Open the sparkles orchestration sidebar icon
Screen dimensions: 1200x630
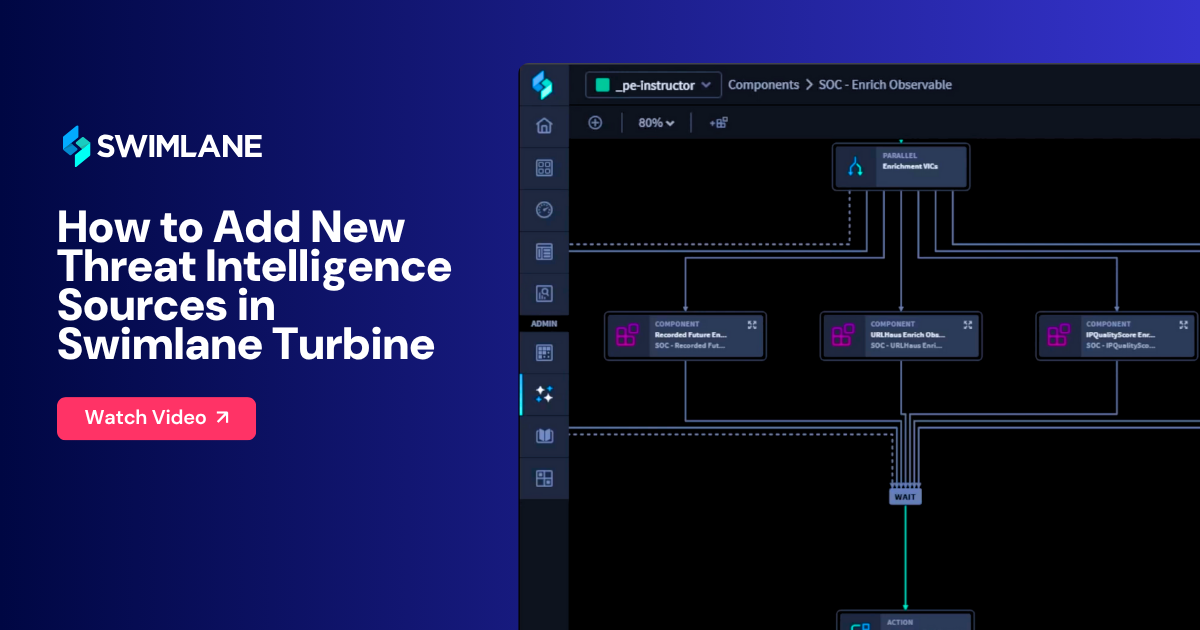coord(544,394)
